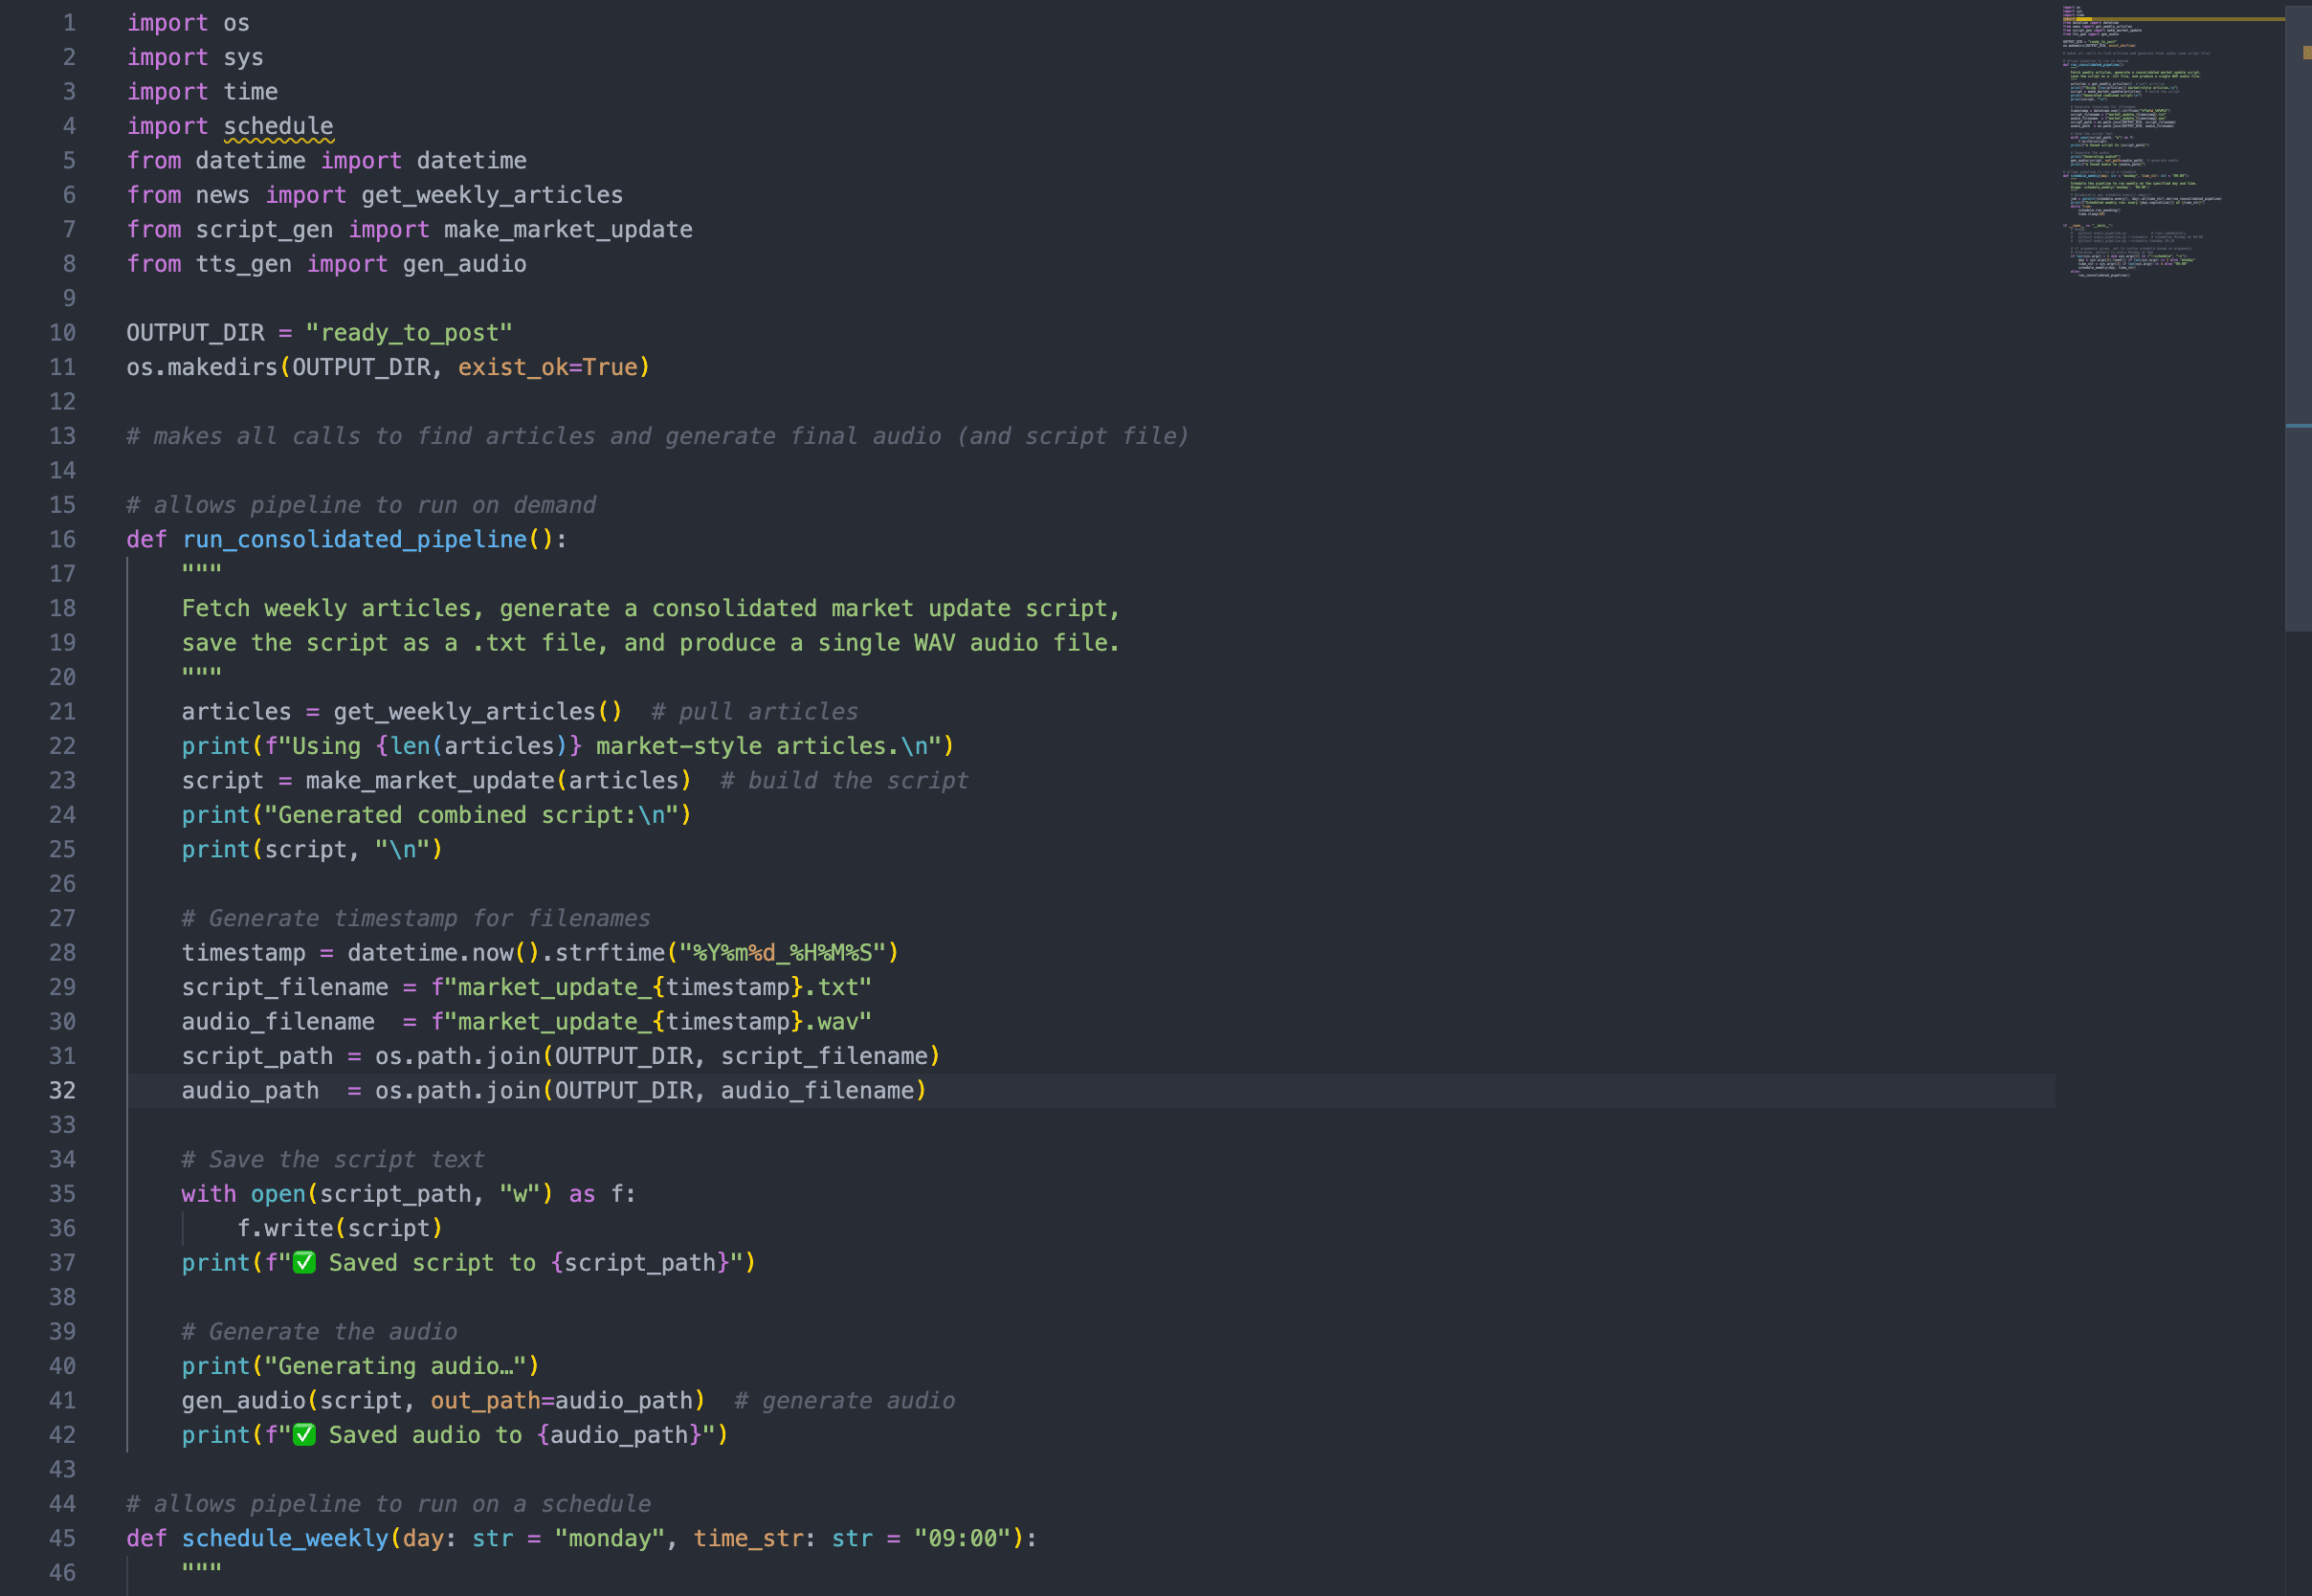This screenshot has width=2312, height=1596.
Task: Click line number 45 in gutter
Action: point(62,1538)
